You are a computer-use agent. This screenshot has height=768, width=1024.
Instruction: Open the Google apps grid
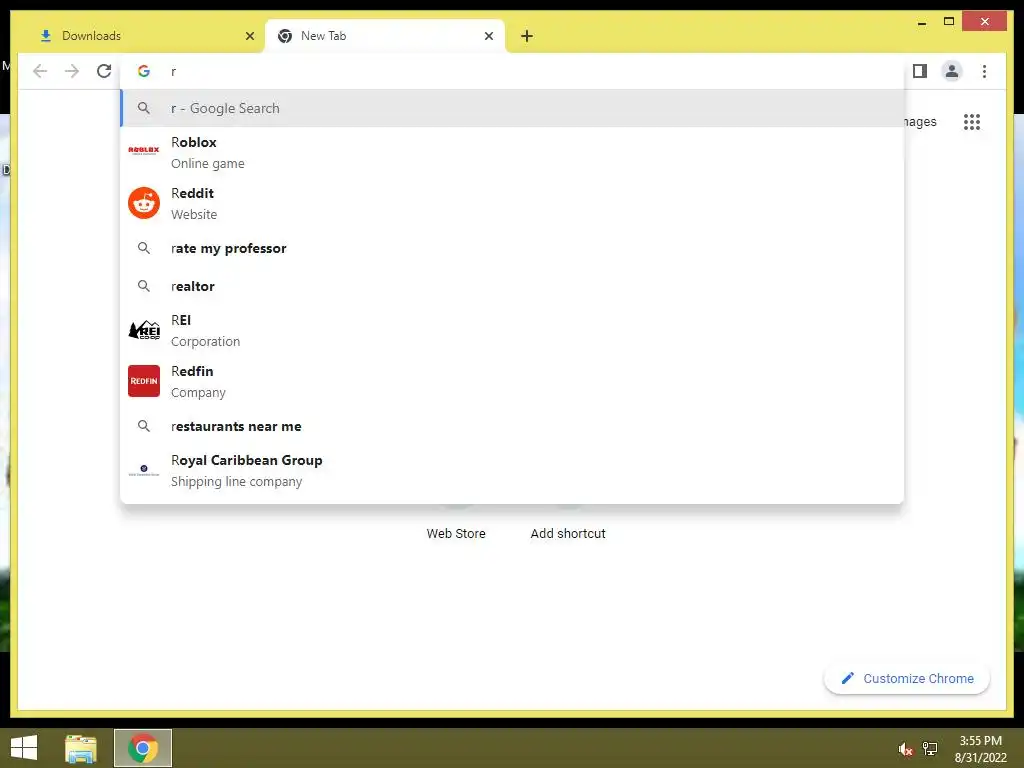click(x=972, y=122)
